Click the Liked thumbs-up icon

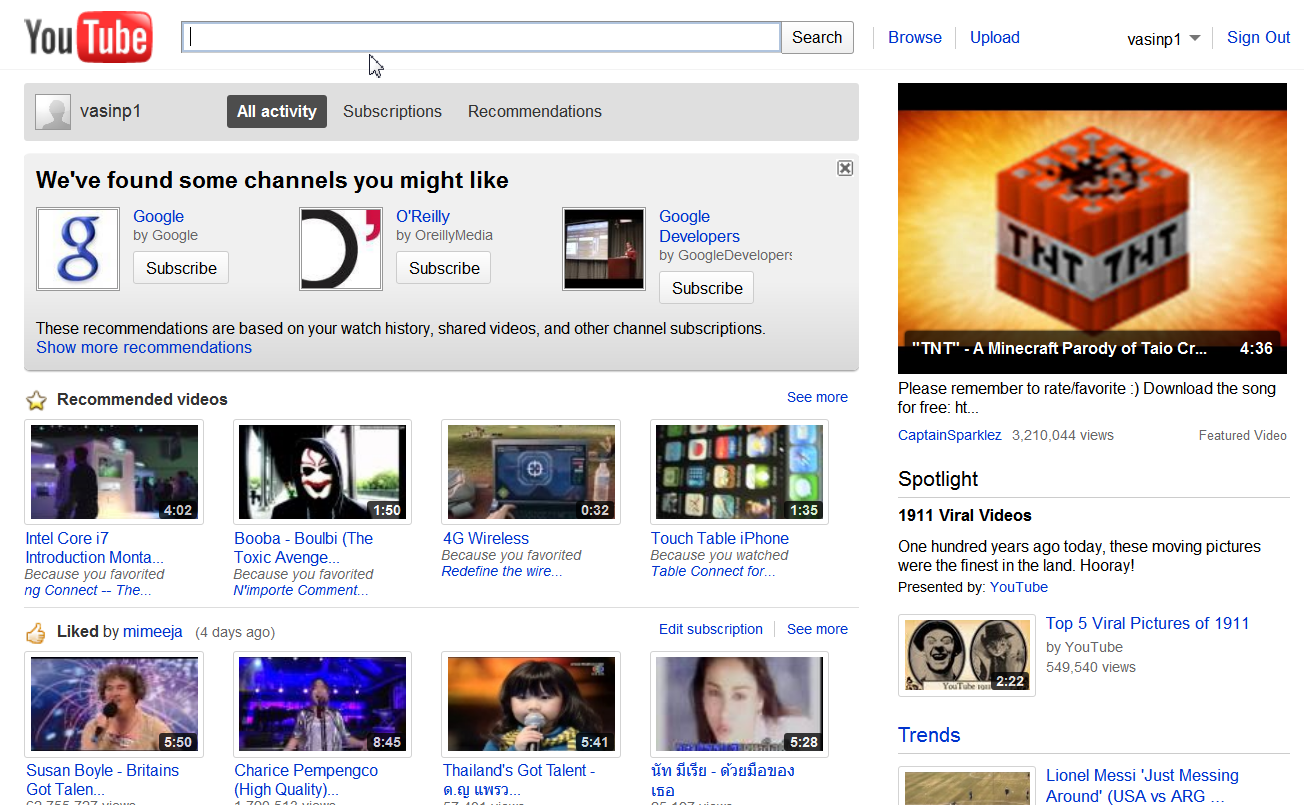36,632
